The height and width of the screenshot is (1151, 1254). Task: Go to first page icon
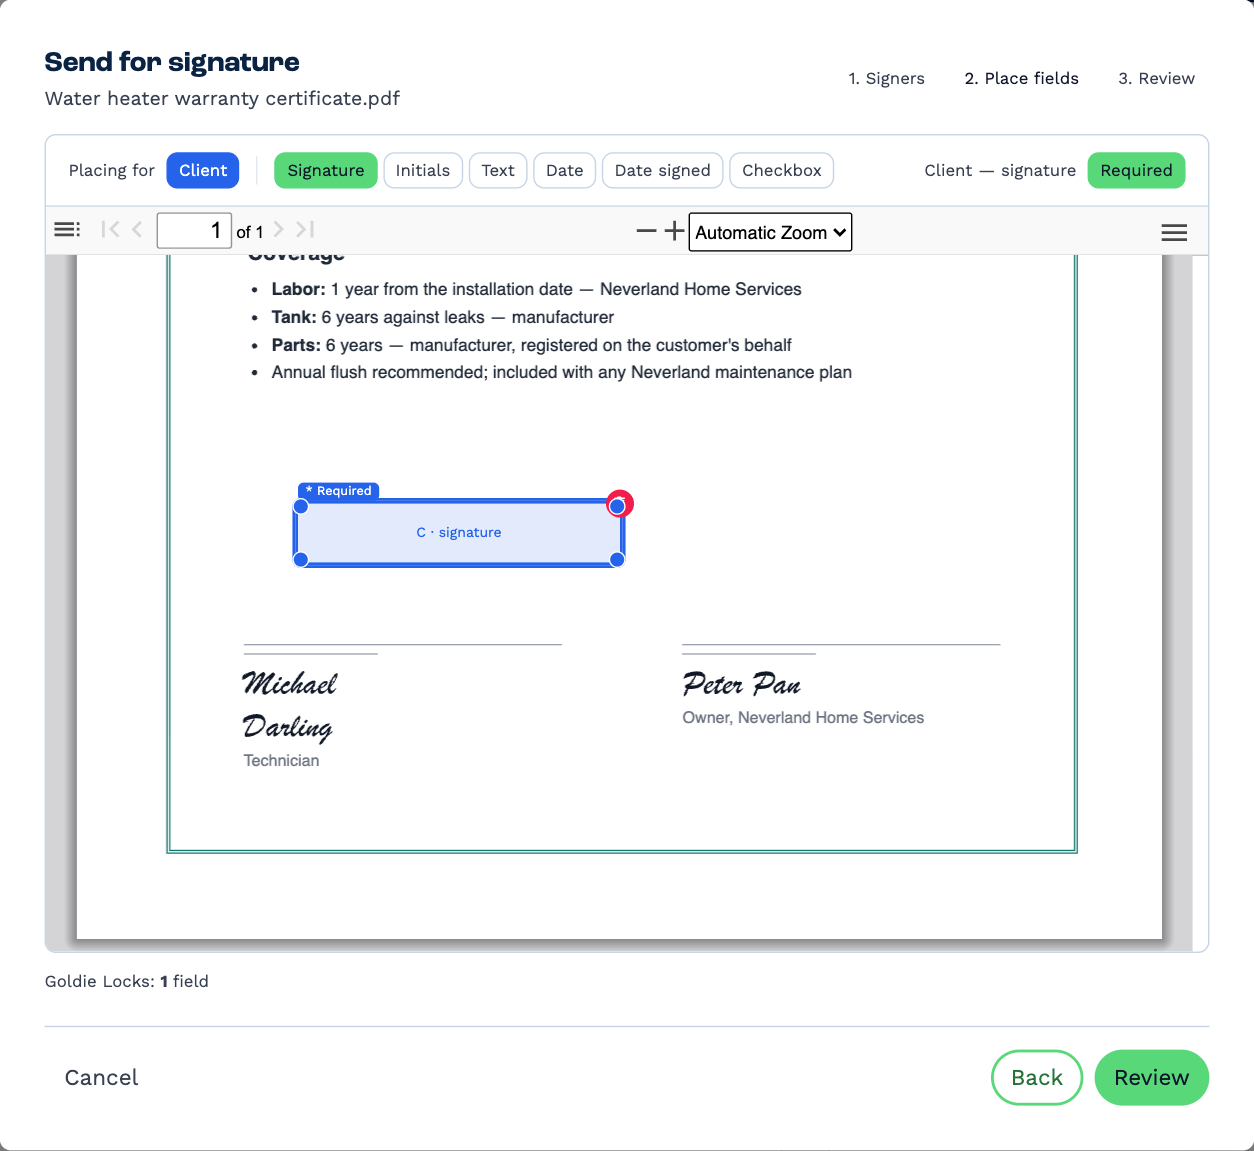click(110, 230)
